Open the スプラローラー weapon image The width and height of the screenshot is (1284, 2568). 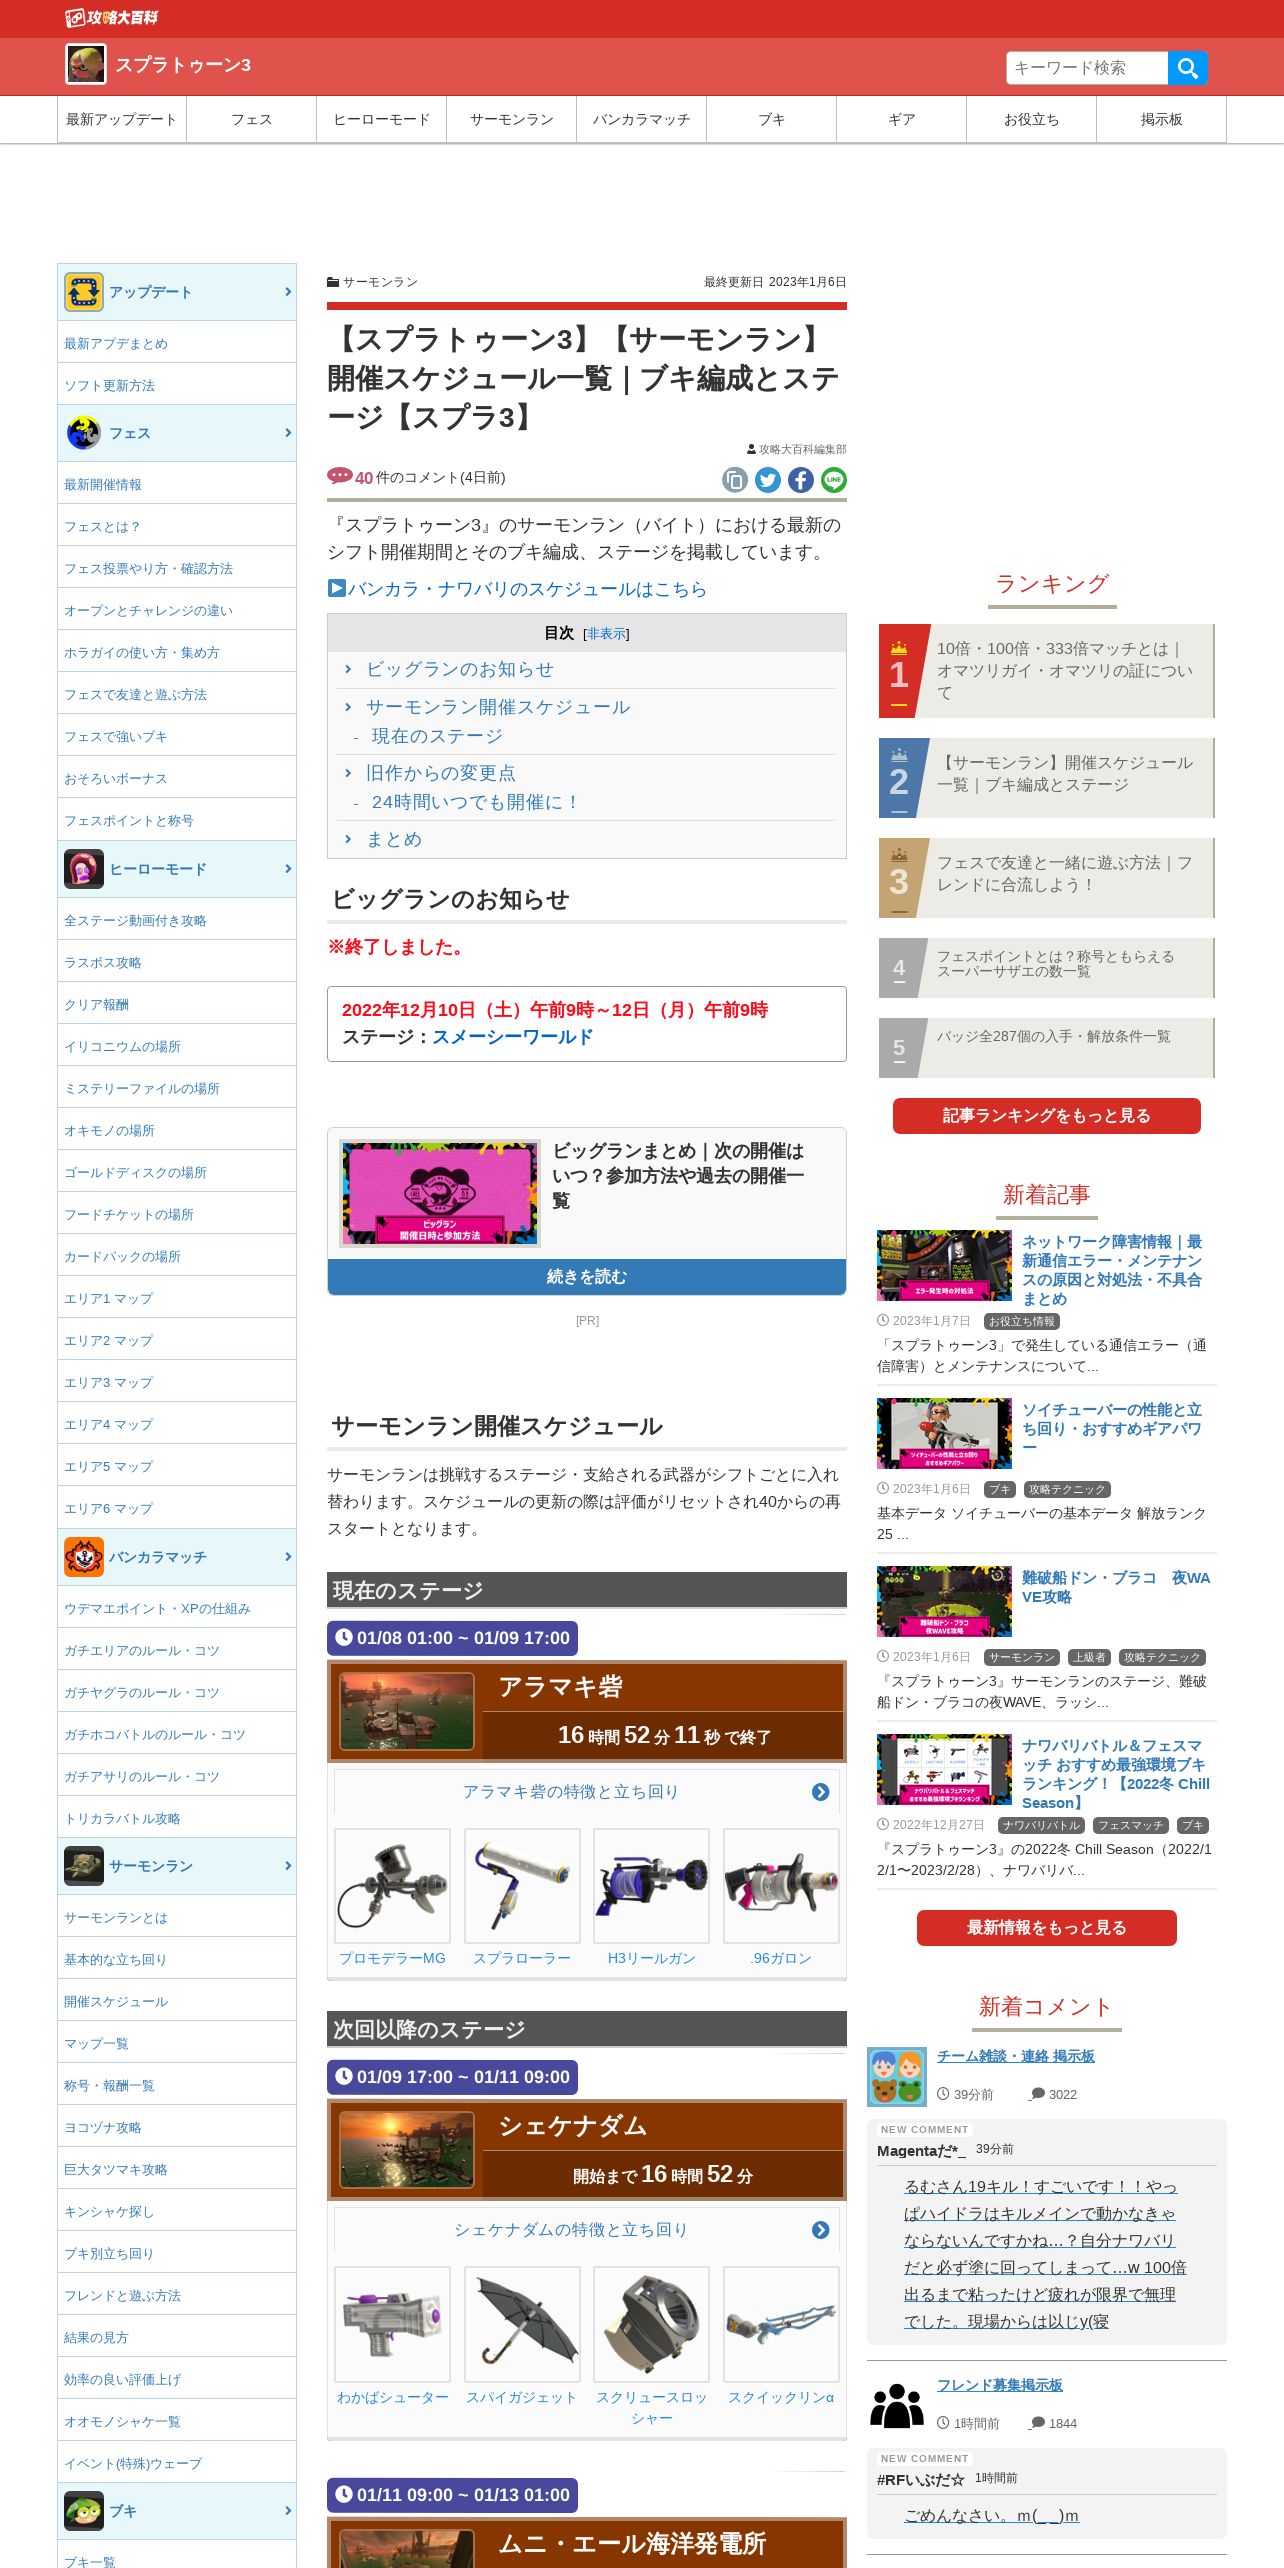pyautogui.click(x=522, y=1886)
